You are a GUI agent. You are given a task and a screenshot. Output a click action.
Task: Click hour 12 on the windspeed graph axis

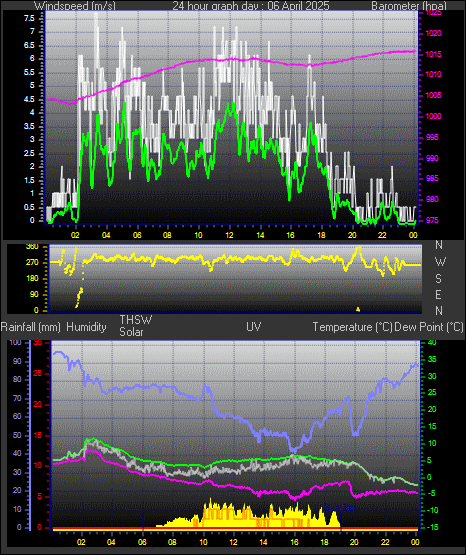230,235
